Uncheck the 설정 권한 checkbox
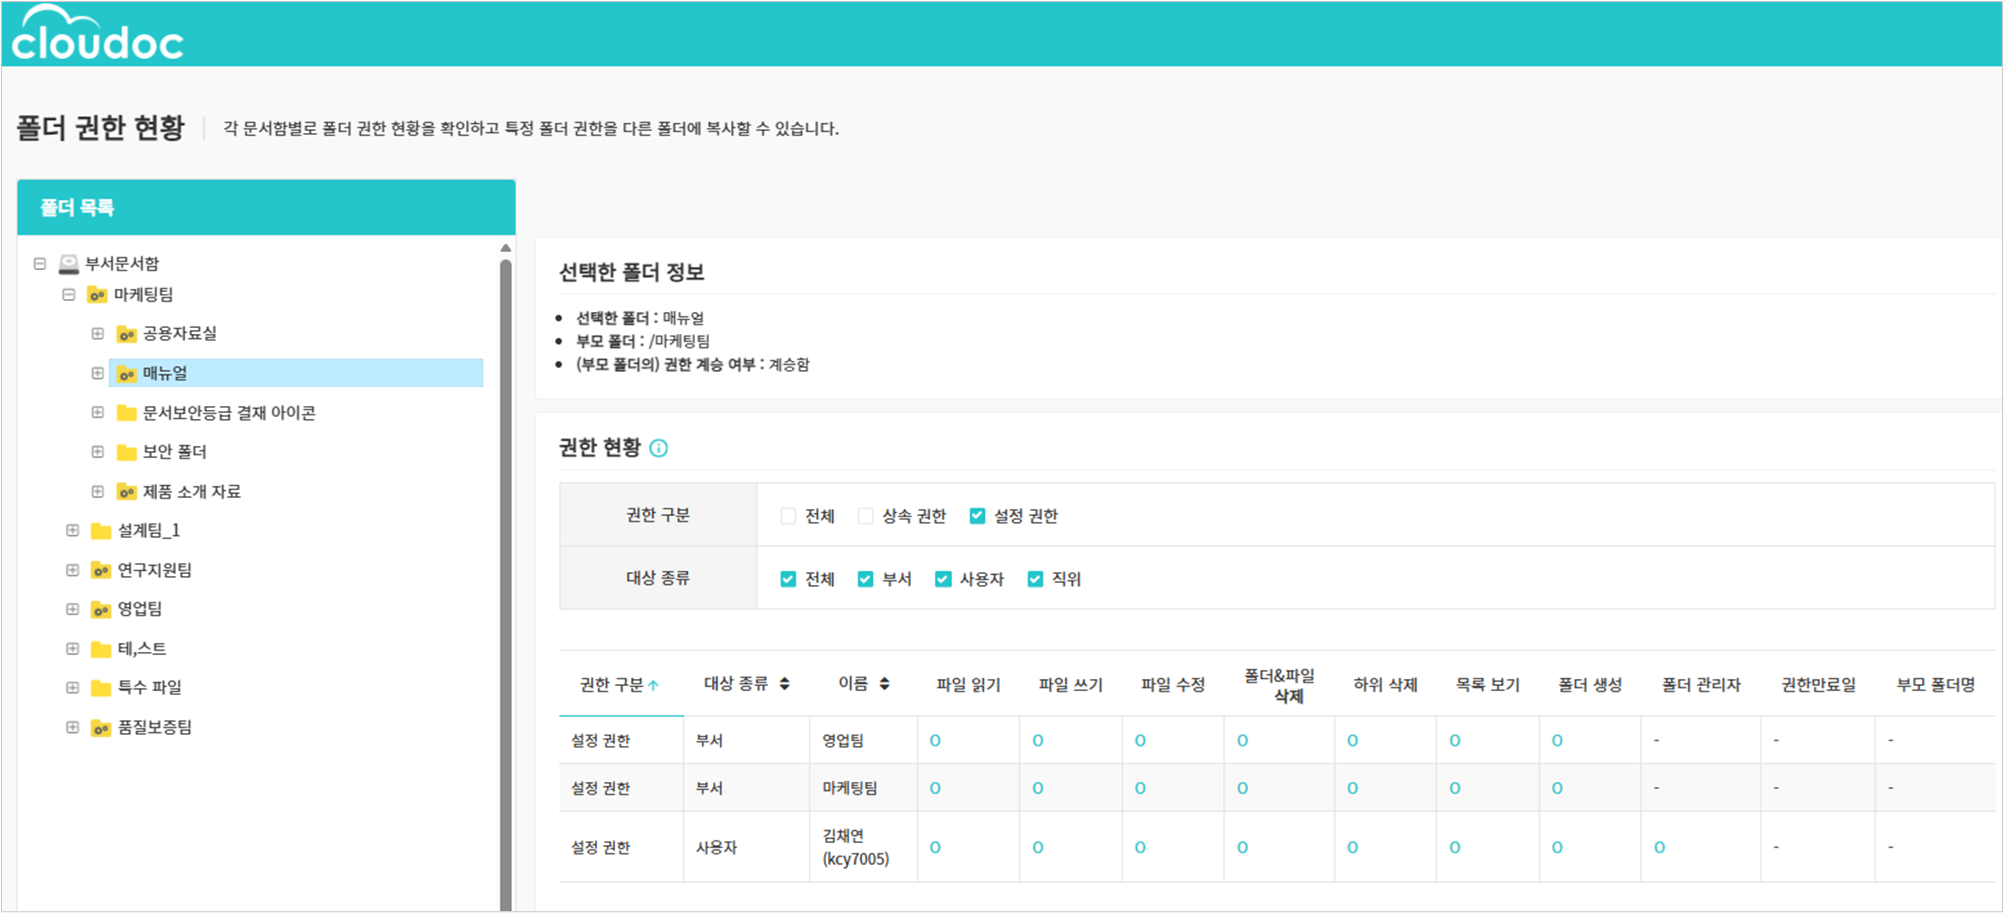The width and height of the screenshot is (2004, 913). (977, 516)
